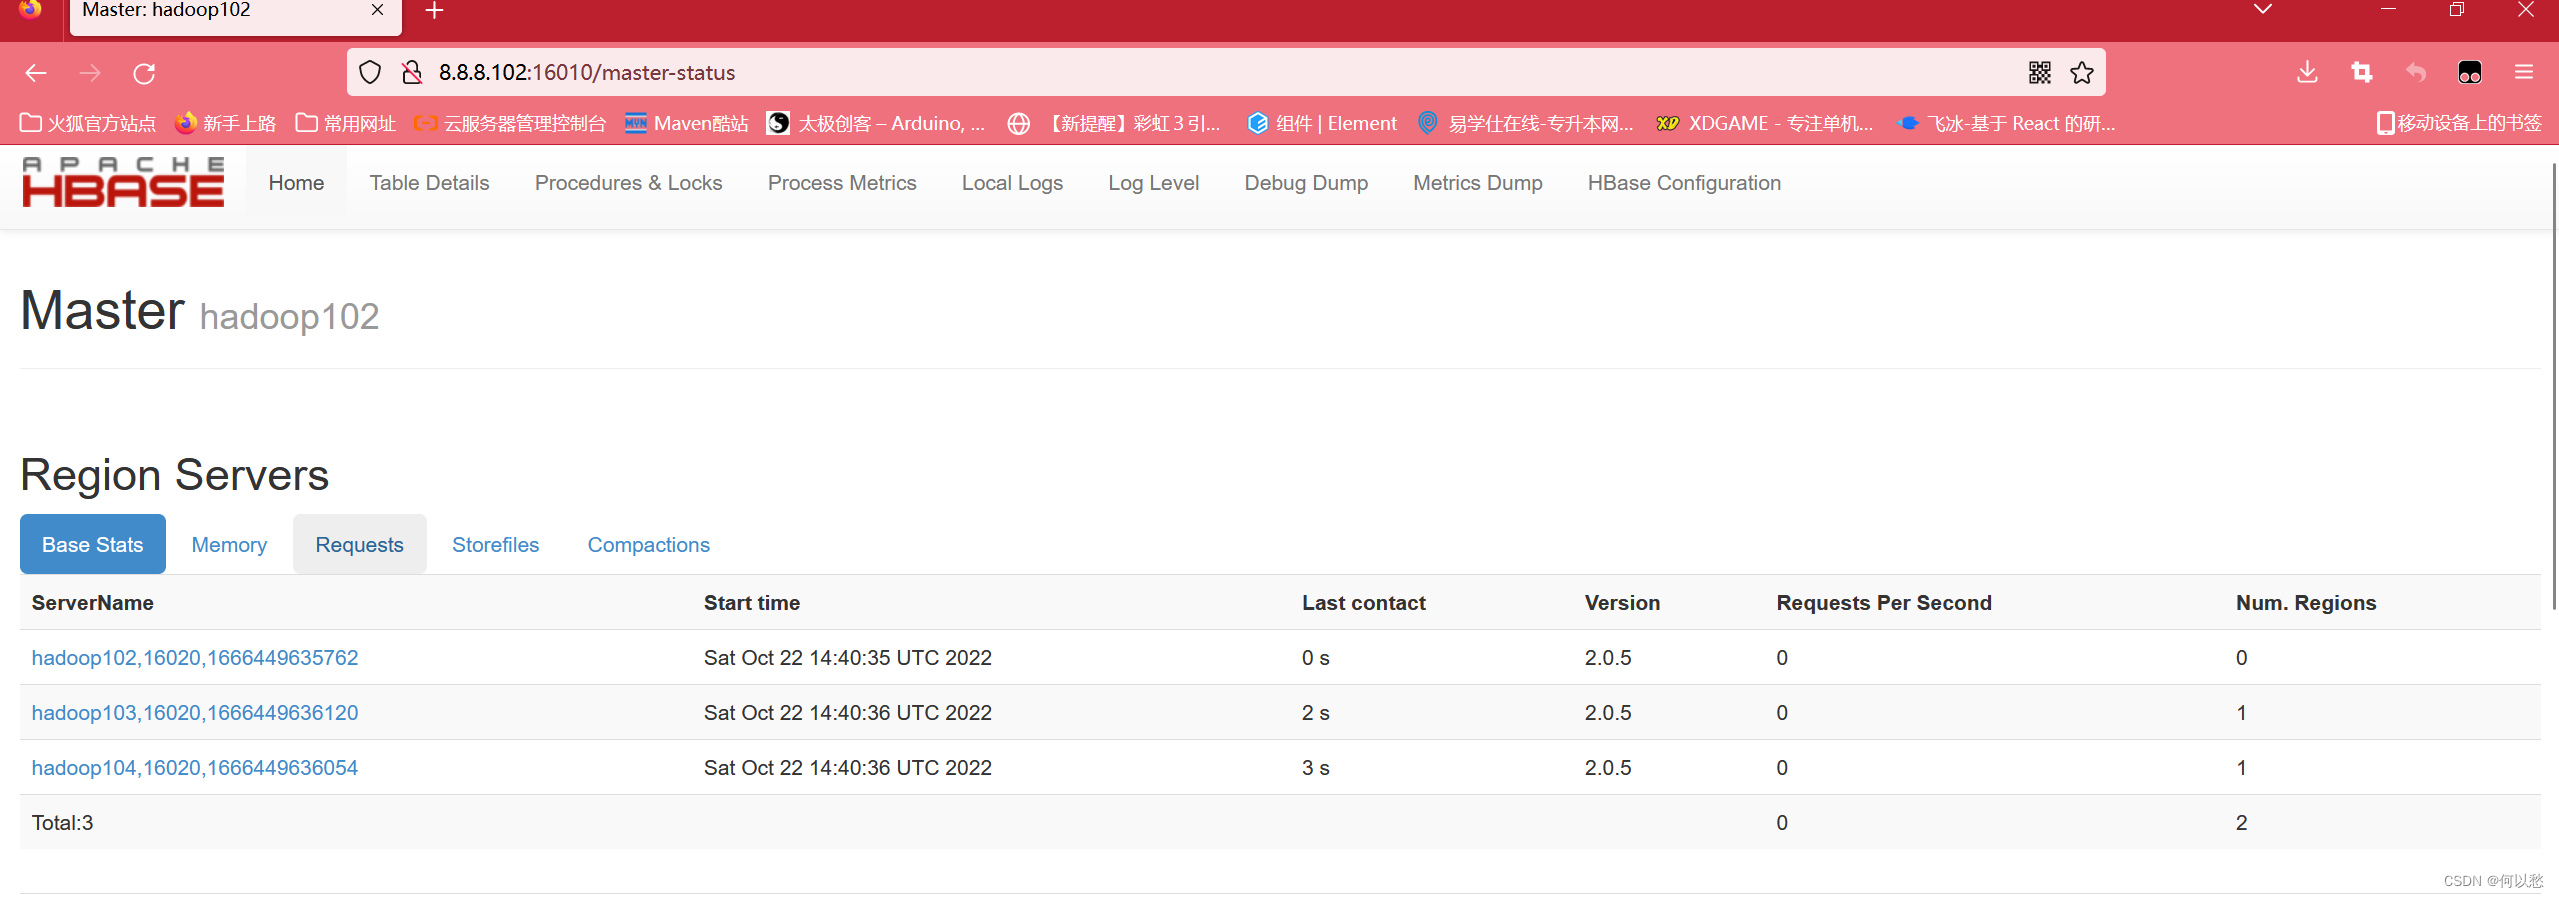Open the downloads arrow icon
Viewport: 2559px width, 897px height.
[x=2307, y=72]
